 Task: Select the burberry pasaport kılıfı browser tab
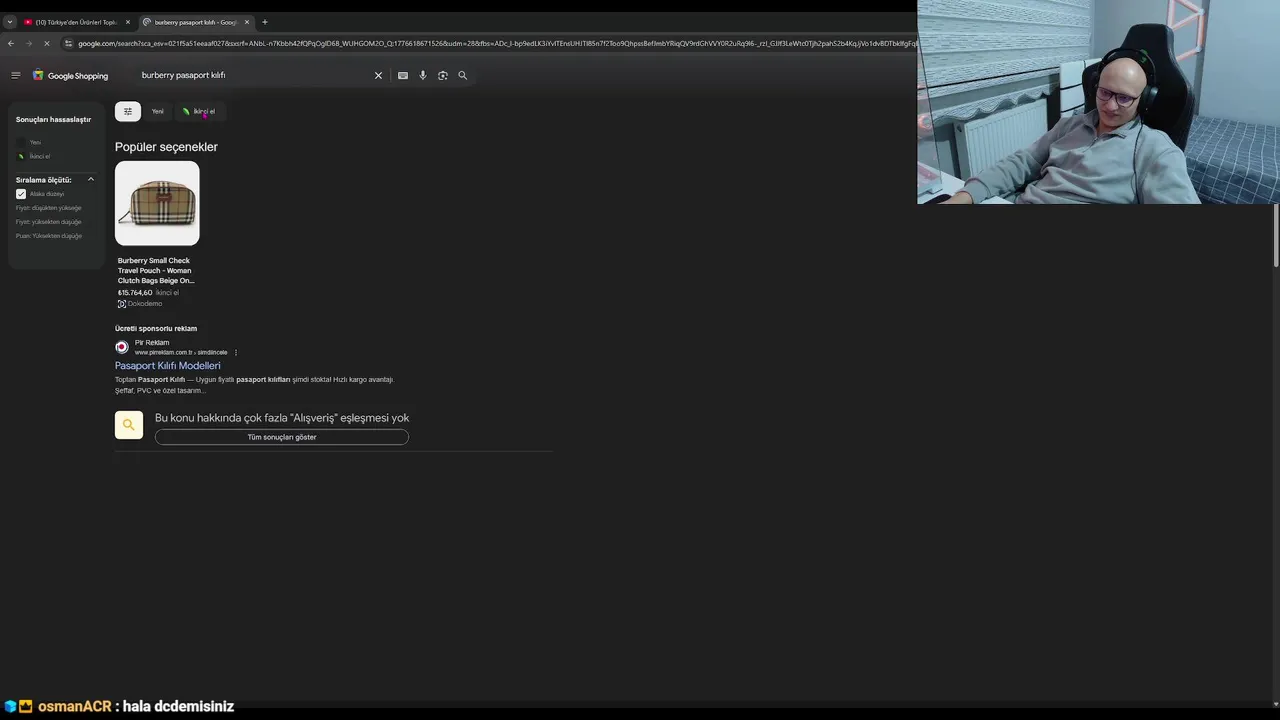point(195,22)
